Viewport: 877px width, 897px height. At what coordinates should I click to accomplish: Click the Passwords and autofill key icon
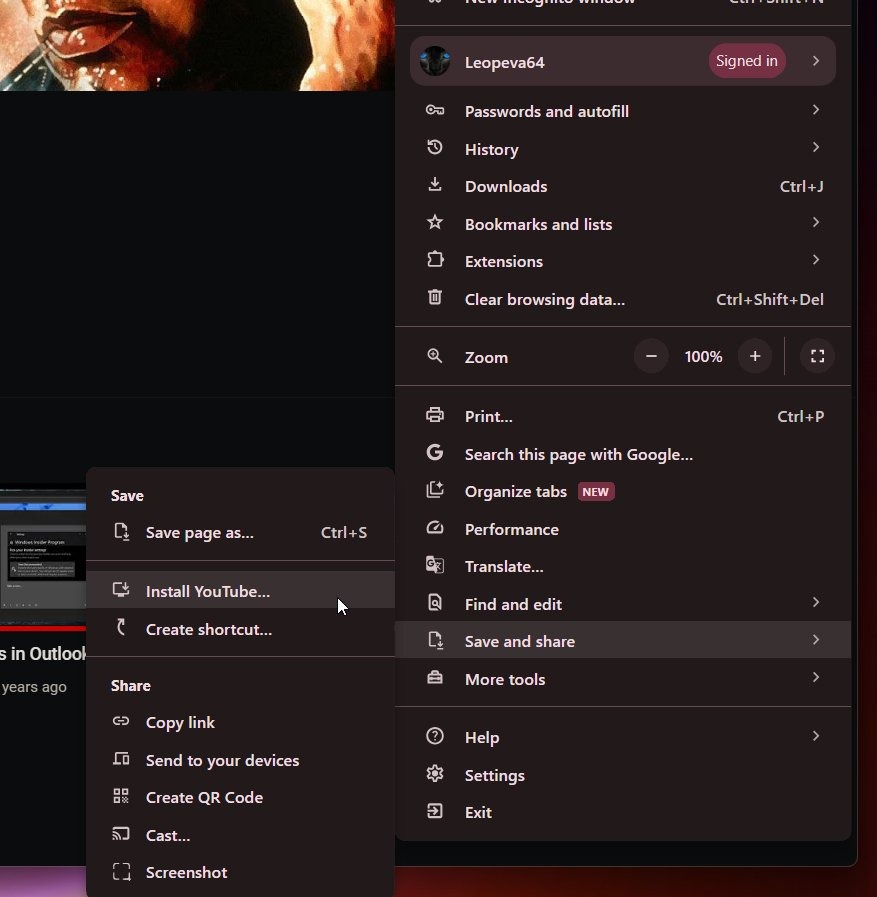coord(435,110)
